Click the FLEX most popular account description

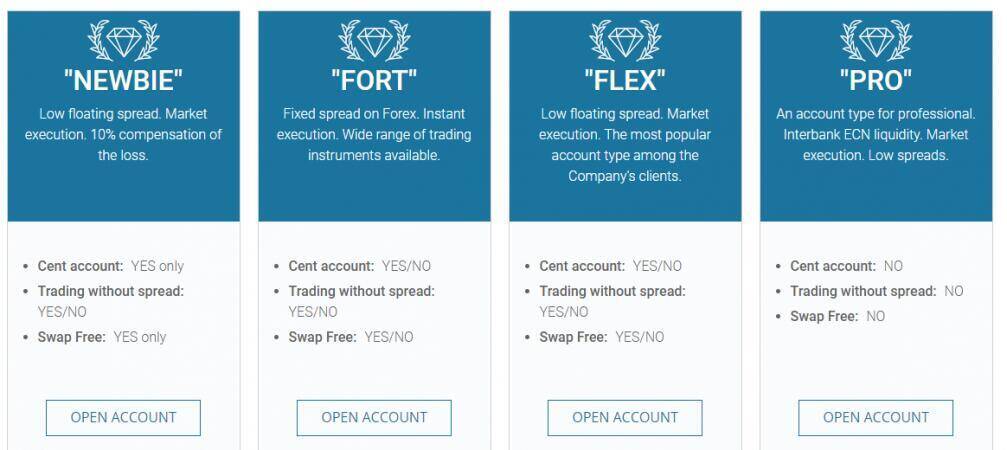coord(625,145)
